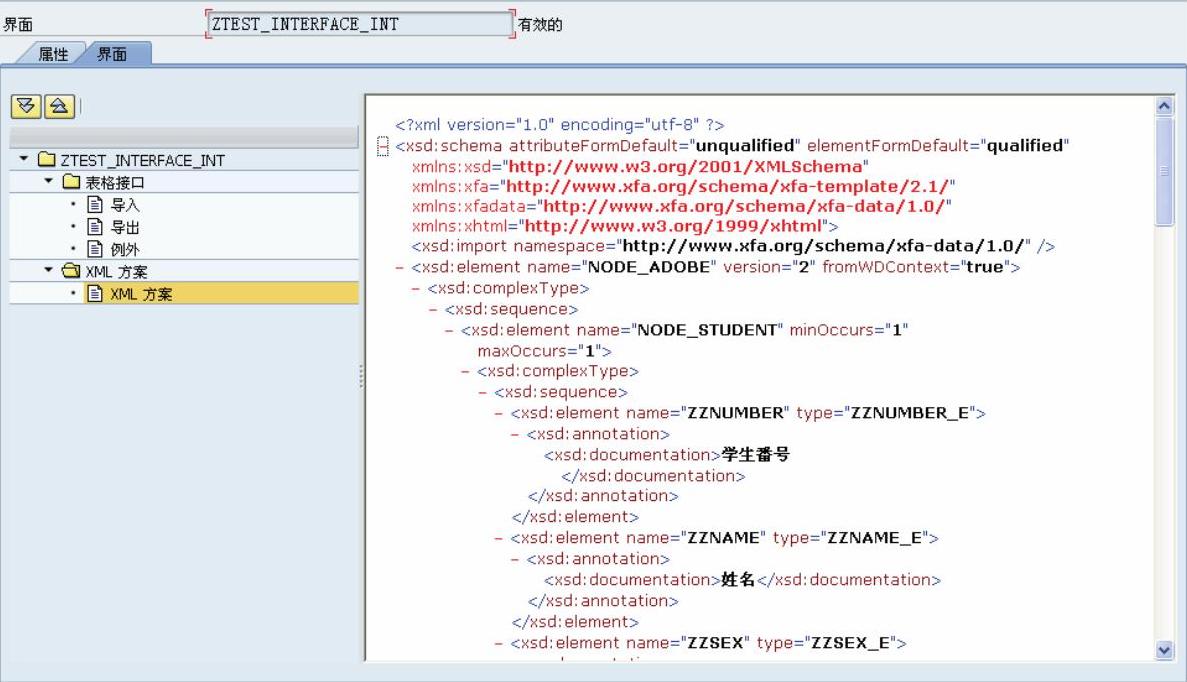Click the 表格接口 folder icon
Image resolution: width=1187 pixels, height=682 pixels.
(x=72, y=182)
